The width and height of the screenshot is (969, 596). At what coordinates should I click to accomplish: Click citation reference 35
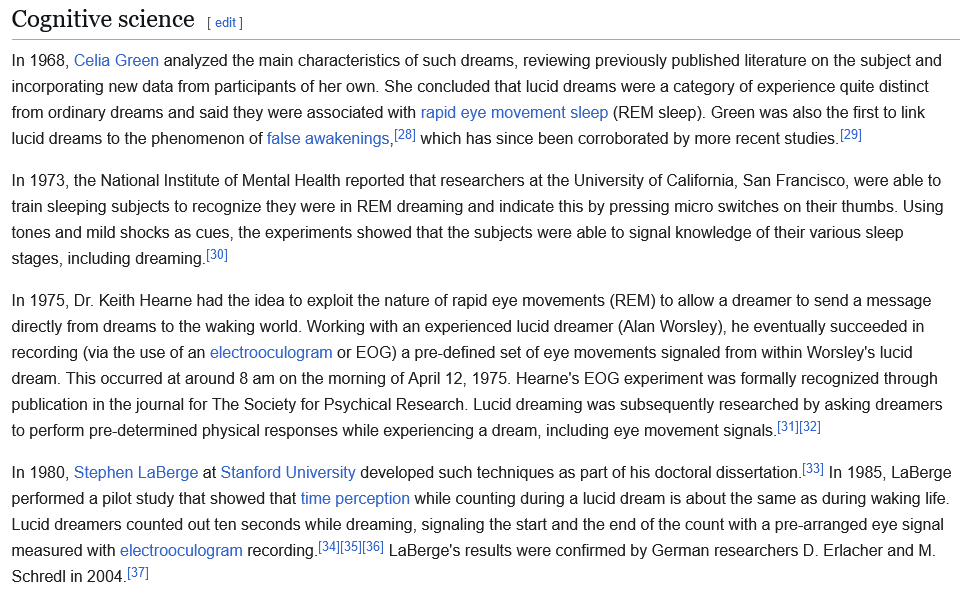coord(351,546)
